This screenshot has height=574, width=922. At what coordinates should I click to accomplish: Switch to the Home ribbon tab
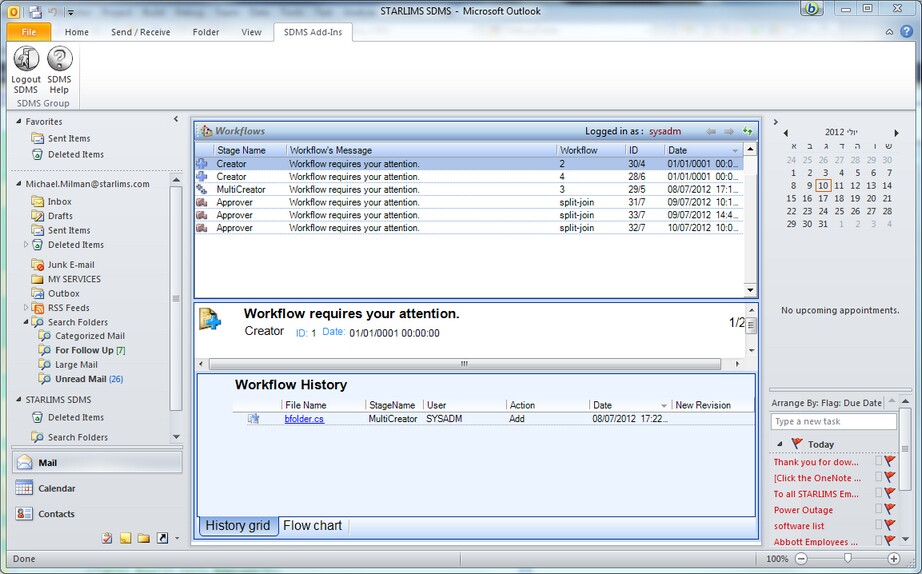76,32
